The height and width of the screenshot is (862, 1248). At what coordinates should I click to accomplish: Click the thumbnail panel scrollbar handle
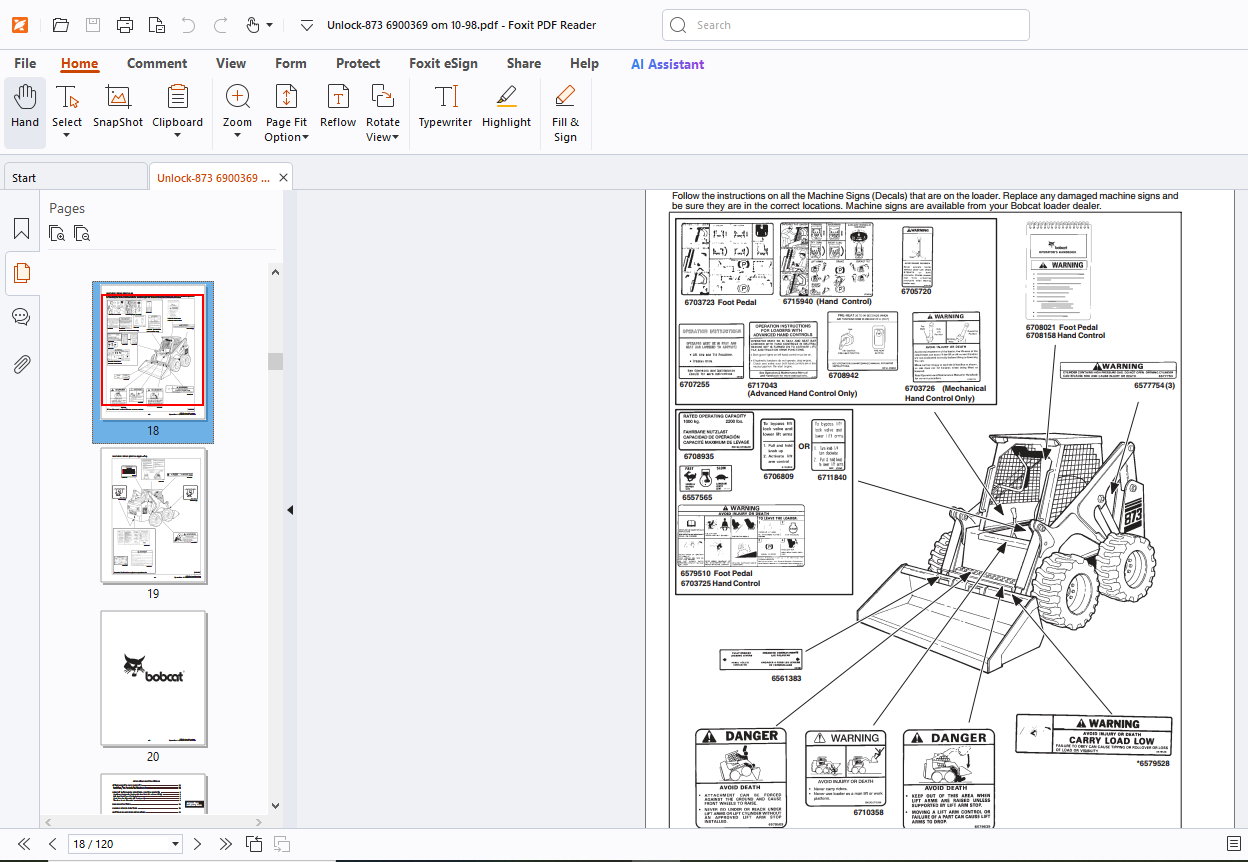(275, 361)
